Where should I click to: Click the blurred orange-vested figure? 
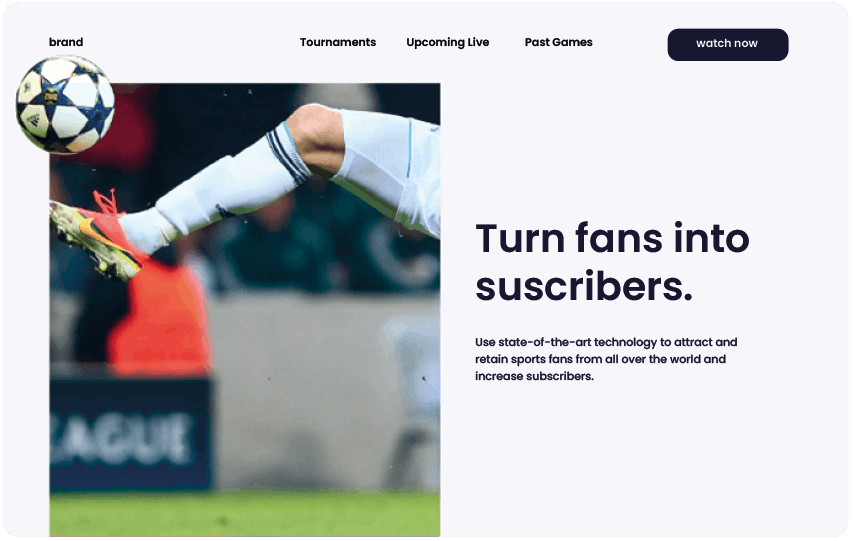pos(161,316)
